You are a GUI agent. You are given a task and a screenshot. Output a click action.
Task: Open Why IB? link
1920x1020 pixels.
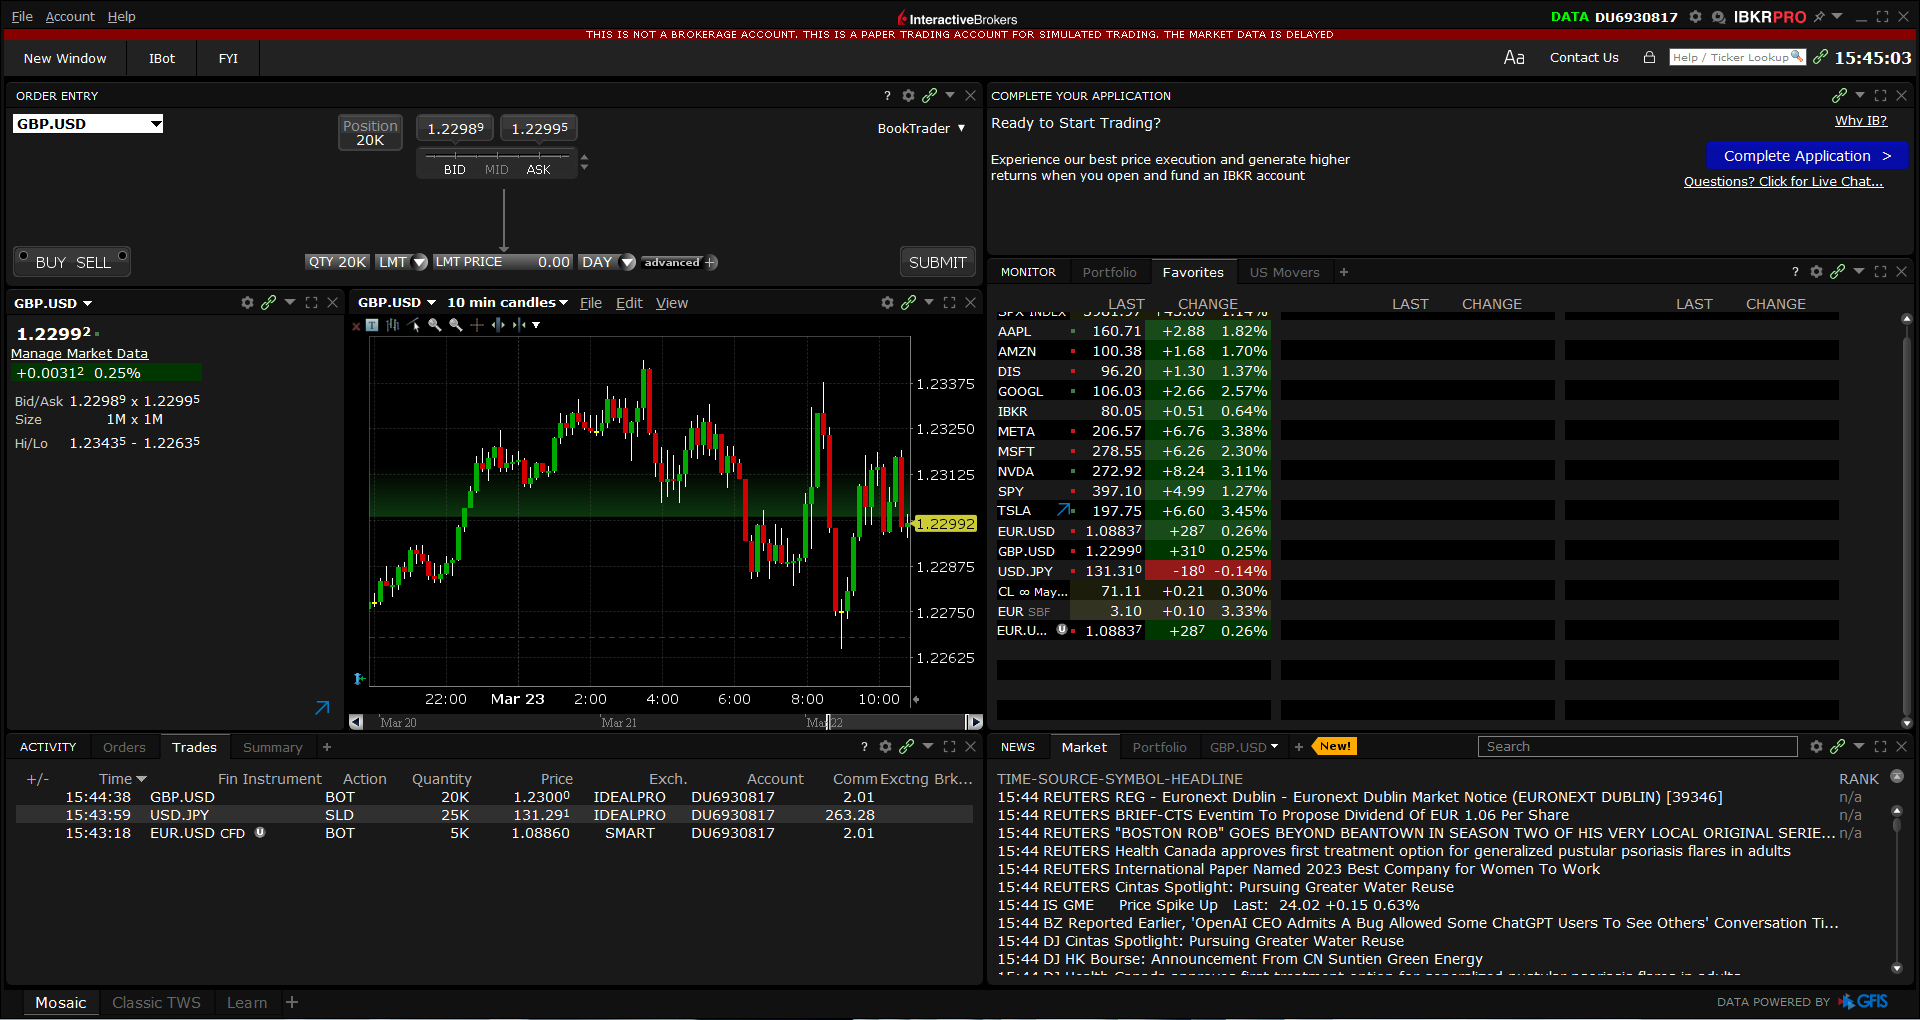(1861, 121)
